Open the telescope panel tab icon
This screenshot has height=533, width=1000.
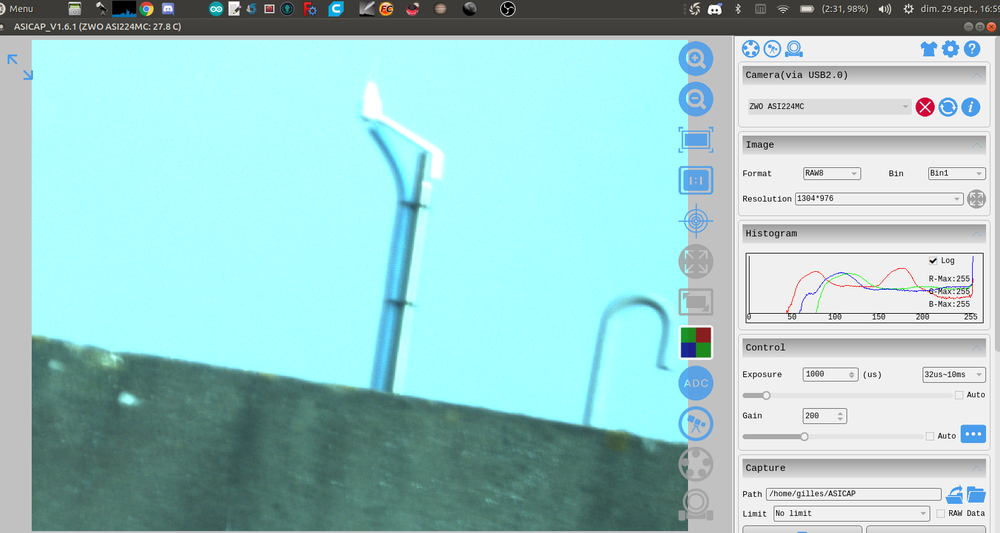[x=772, y=48]
